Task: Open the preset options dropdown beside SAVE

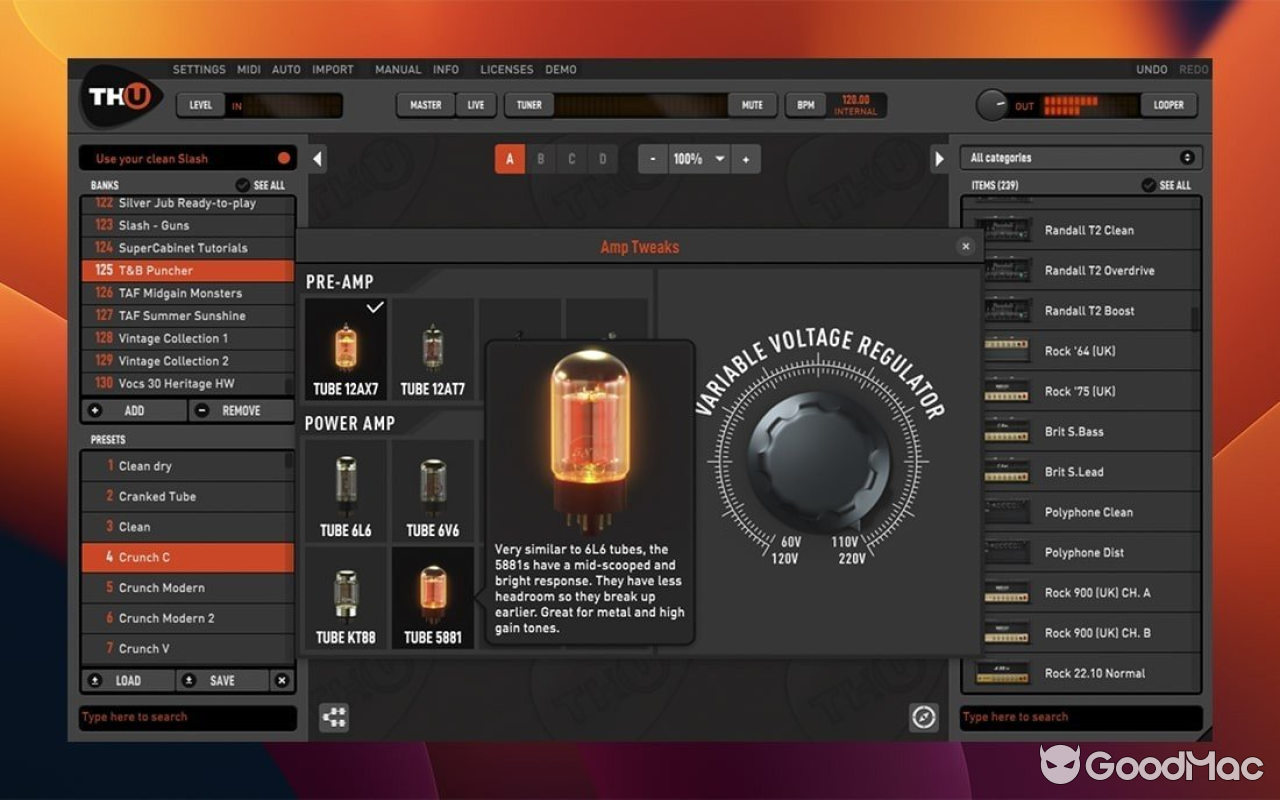Action: [283, 680]
